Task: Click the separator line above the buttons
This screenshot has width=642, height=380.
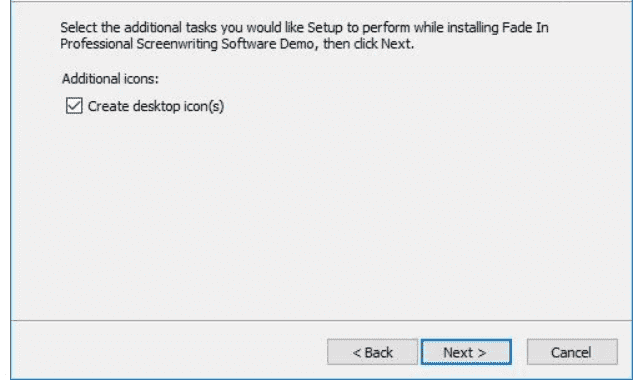Action: (321, 320)
